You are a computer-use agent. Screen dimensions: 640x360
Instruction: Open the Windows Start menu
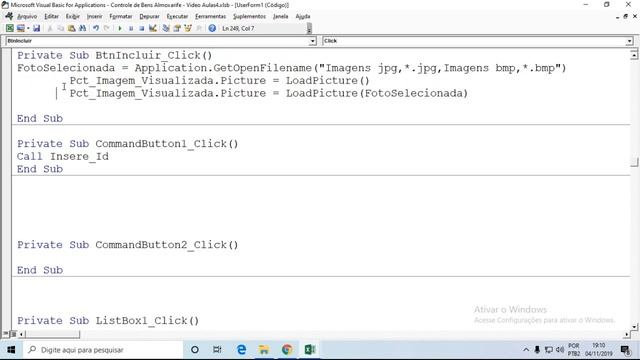tap(11, 350)
